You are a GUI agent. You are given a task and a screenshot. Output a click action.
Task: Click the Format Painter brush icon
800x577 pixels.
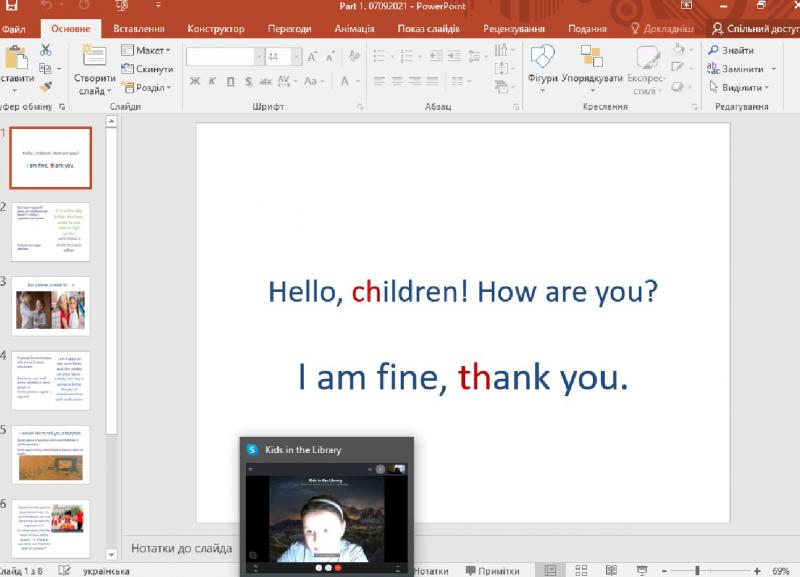pyautogui.click(x=46, y=86)
